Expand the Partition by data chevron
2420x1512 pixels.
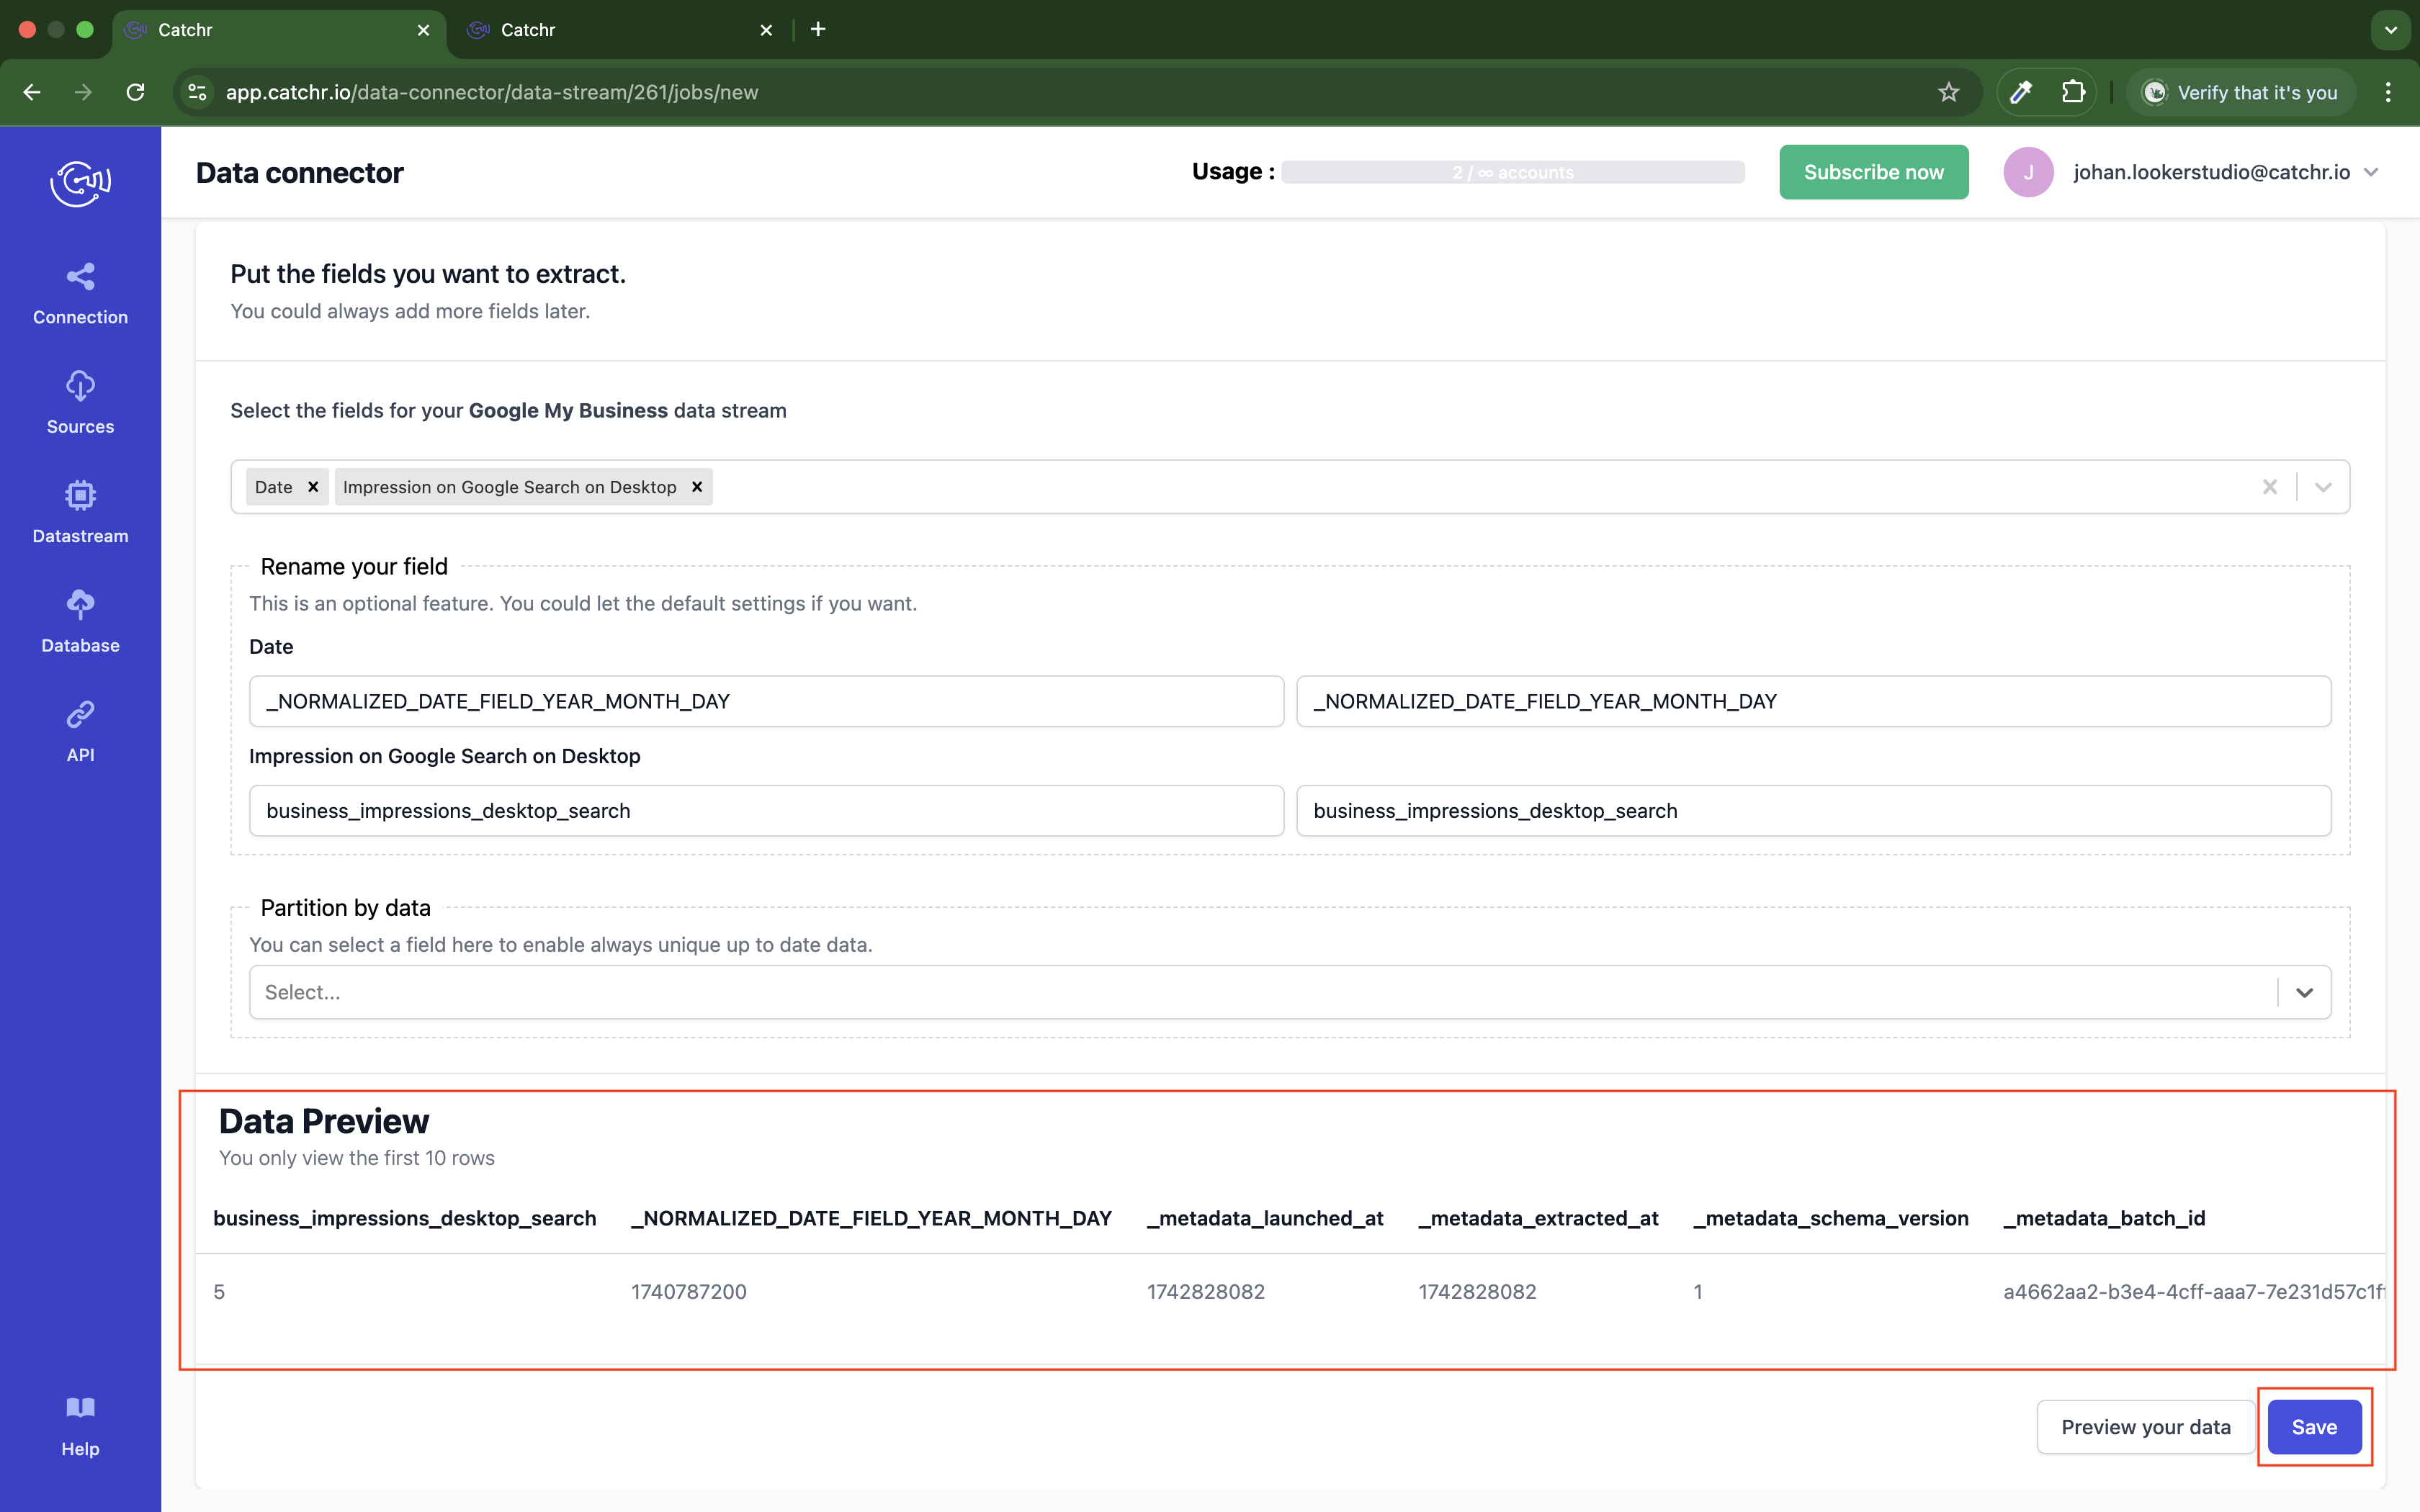pos(2304,992)
